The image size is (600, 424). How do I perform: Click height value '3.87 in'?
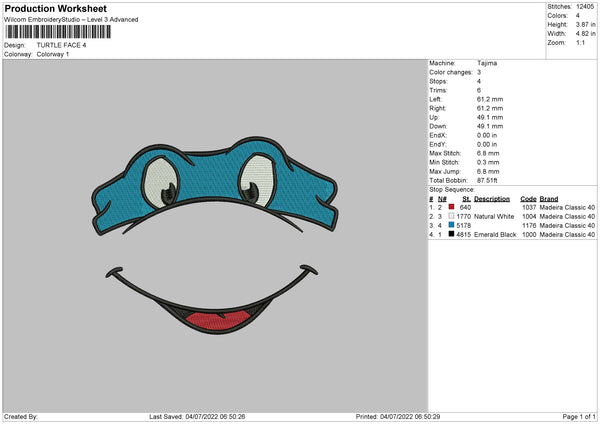586,24
